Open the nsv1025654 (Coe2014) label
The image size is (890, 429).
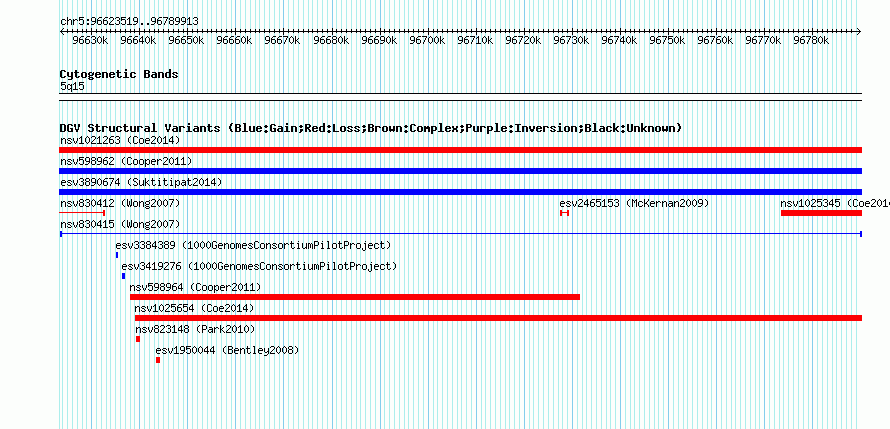tap(194, 308)
